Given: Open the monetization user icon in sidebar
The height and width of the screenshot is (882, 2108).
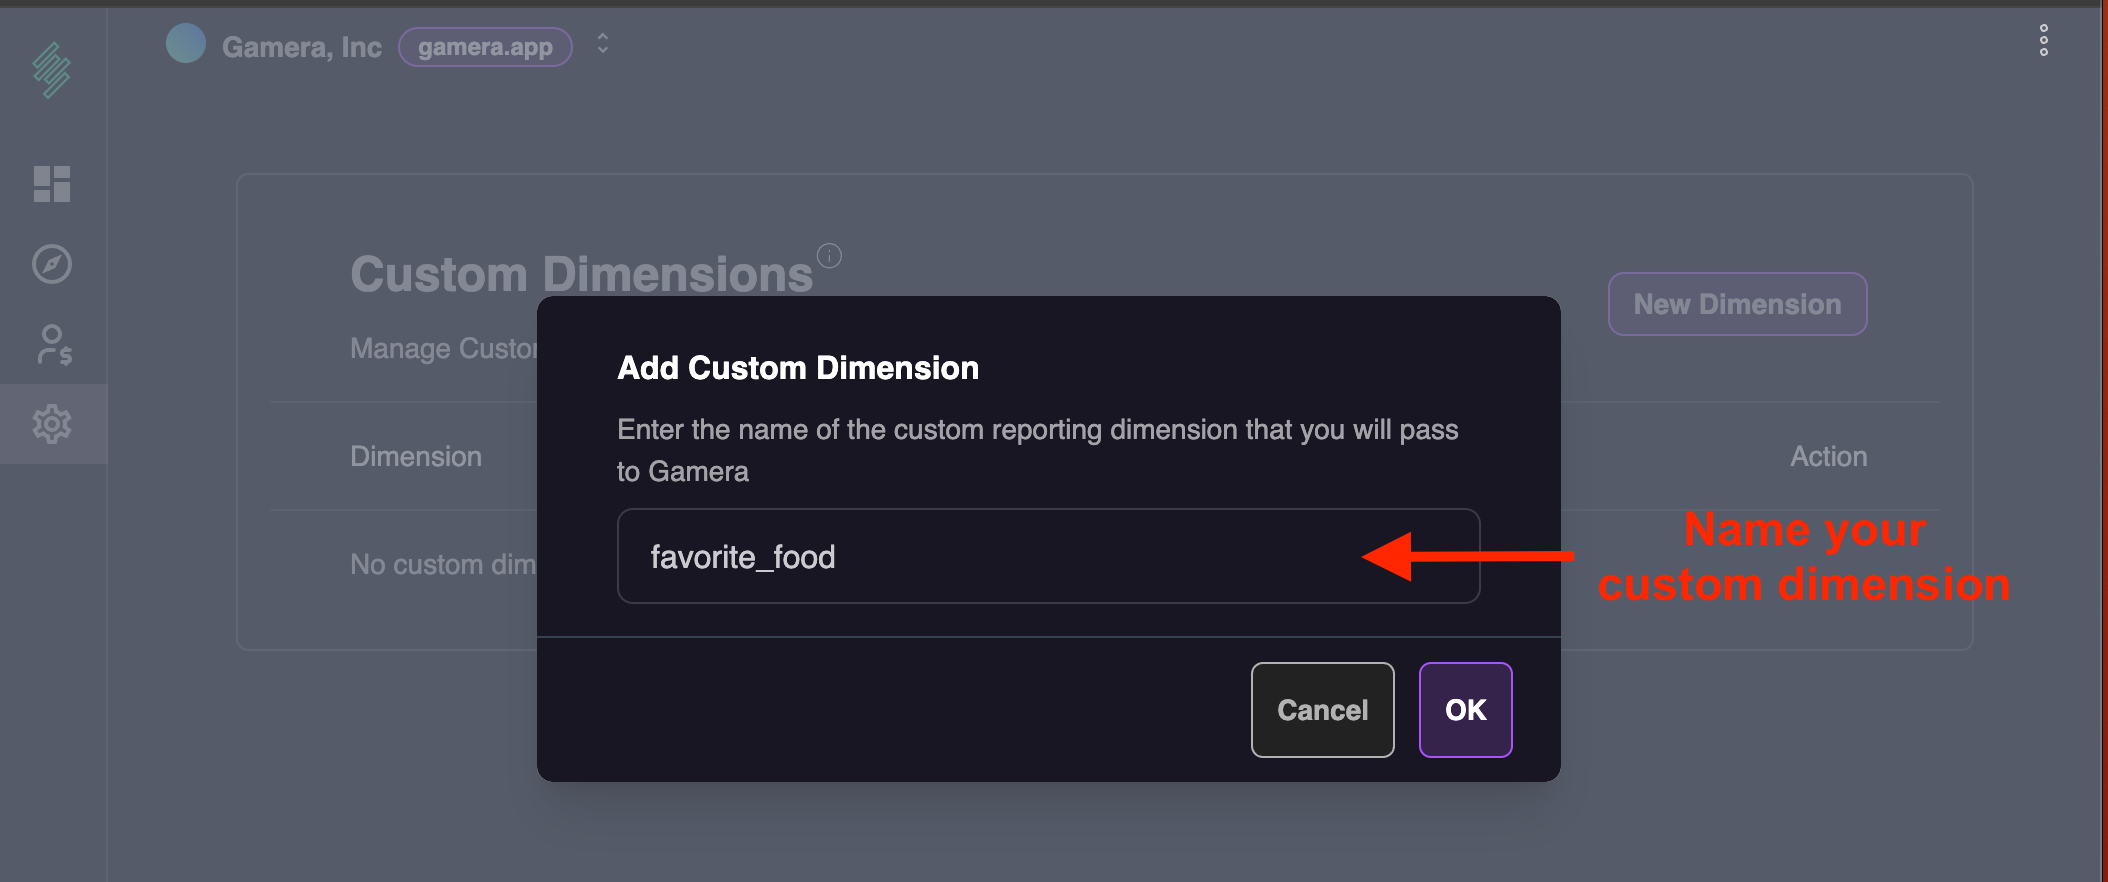Looking at the screenshot, I should 54,345.
